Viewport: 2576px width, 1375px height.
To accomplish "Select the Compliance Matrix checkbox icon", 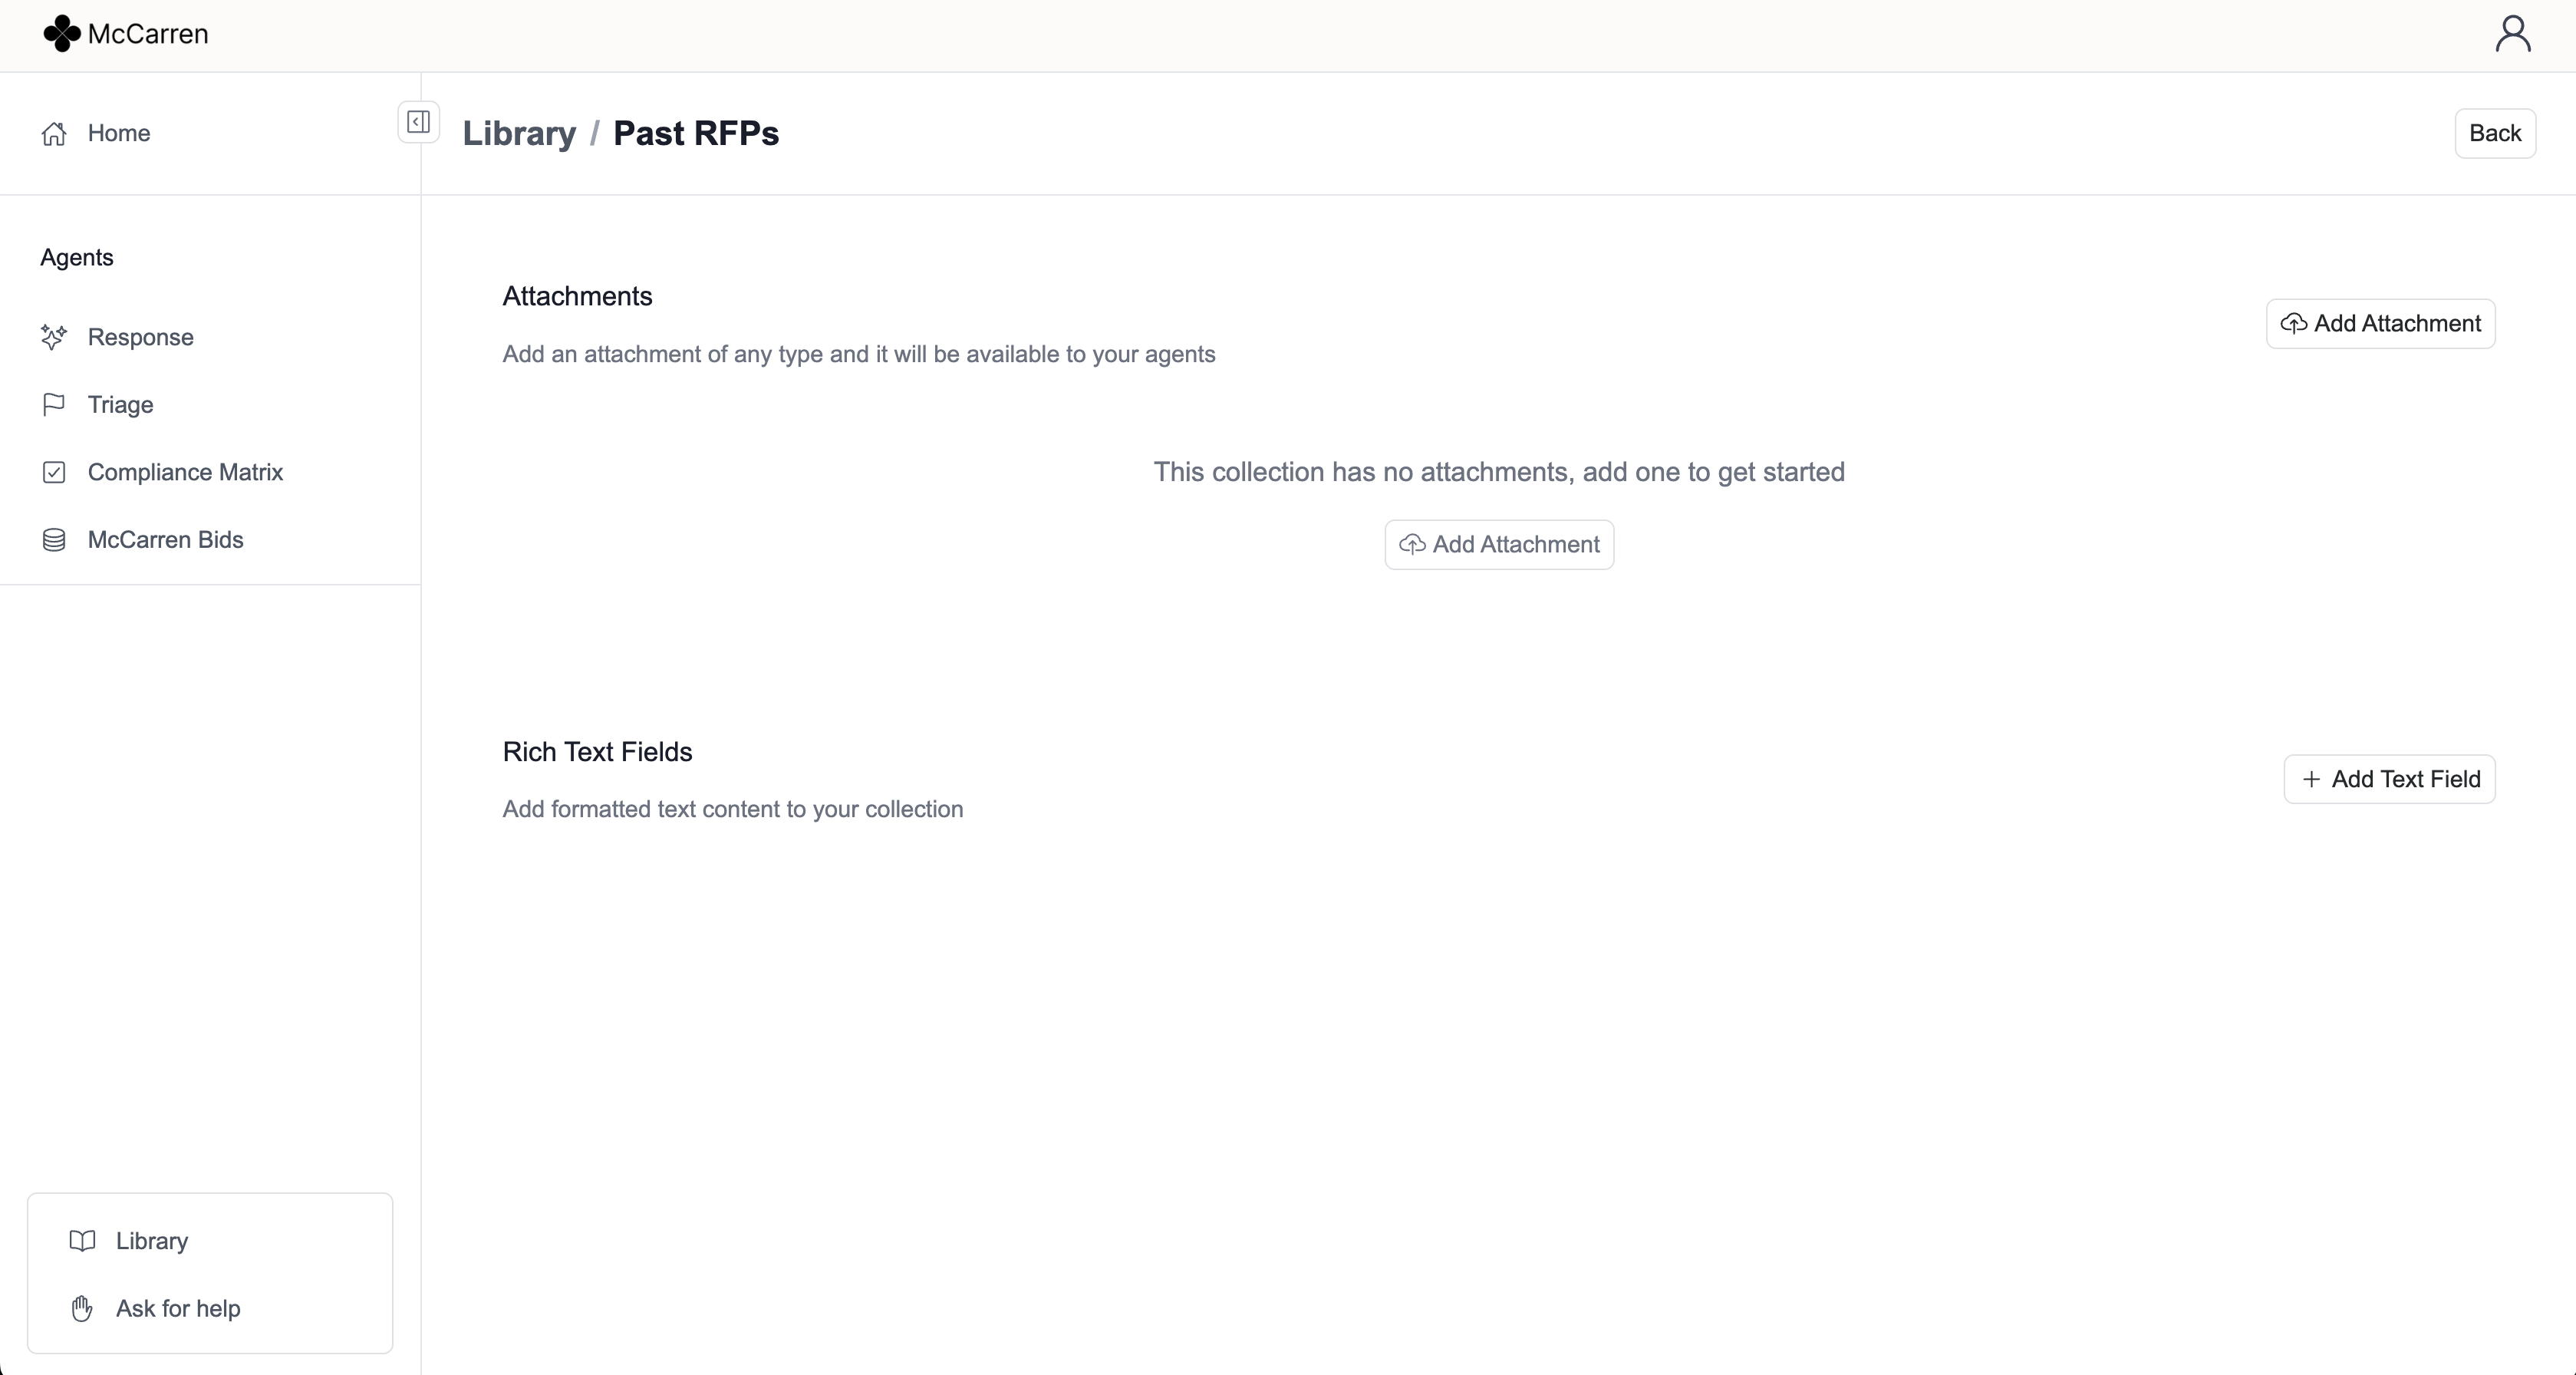I will [x=54, y=472].
